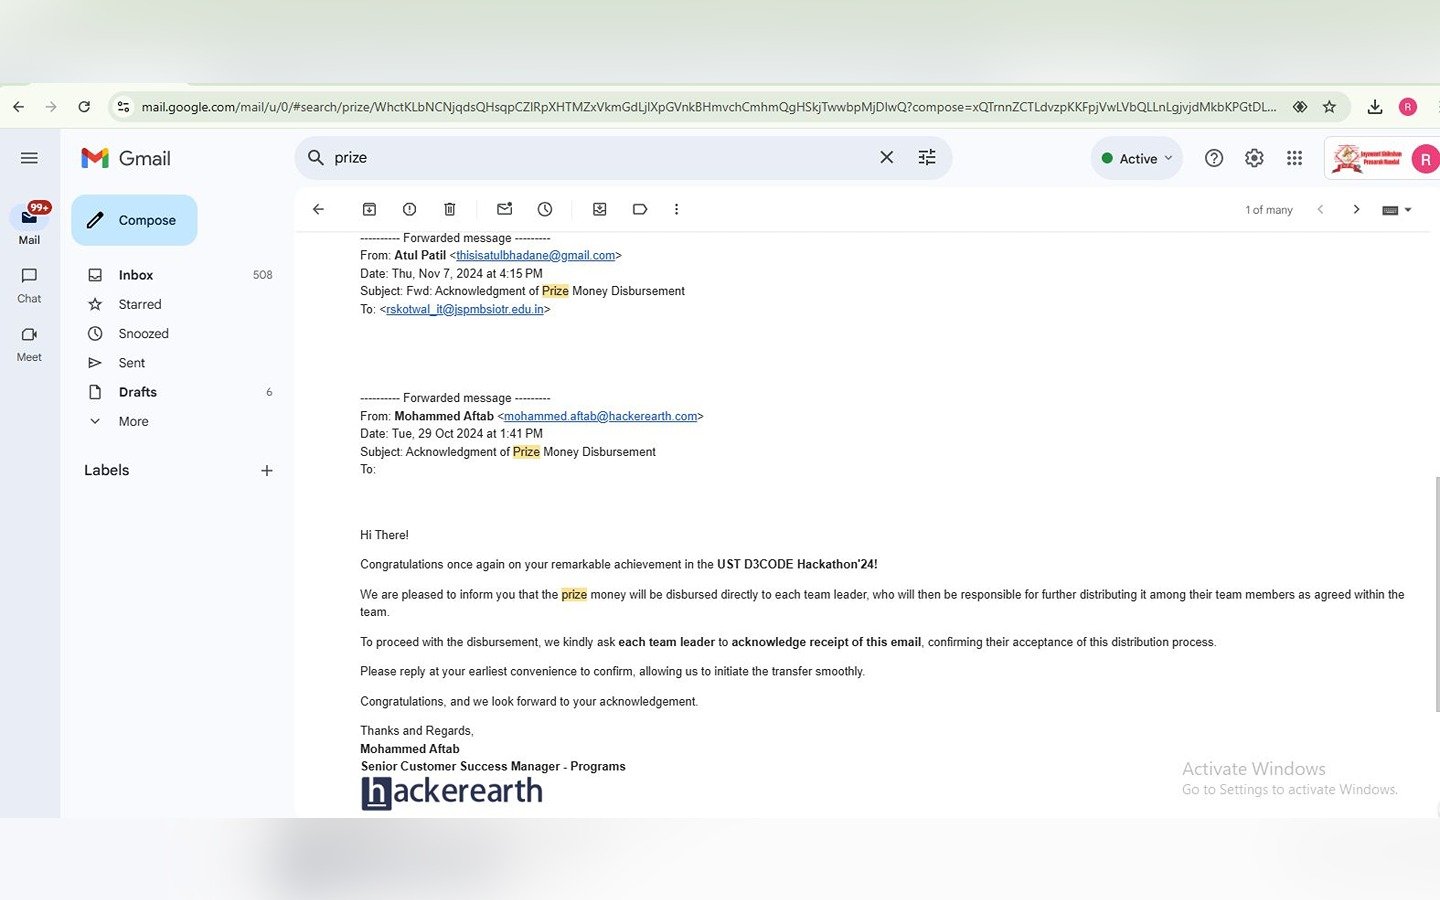Move email to a folder
1440x900 pixels.
point(599,209)
